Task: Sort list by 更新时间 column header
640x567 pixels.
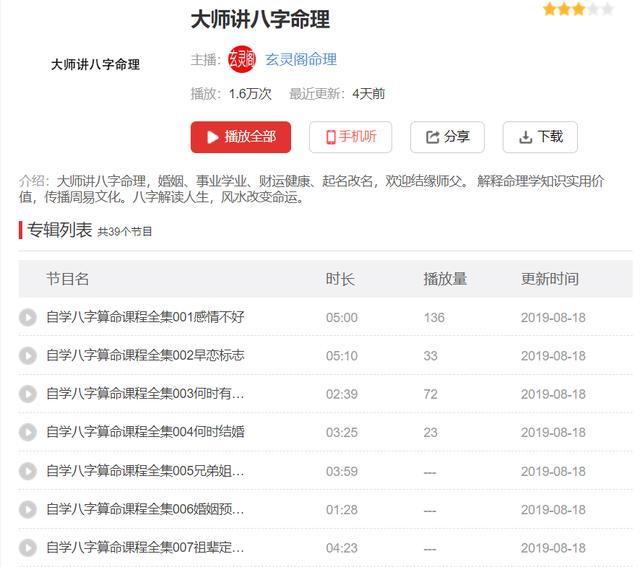Action: 549,279
